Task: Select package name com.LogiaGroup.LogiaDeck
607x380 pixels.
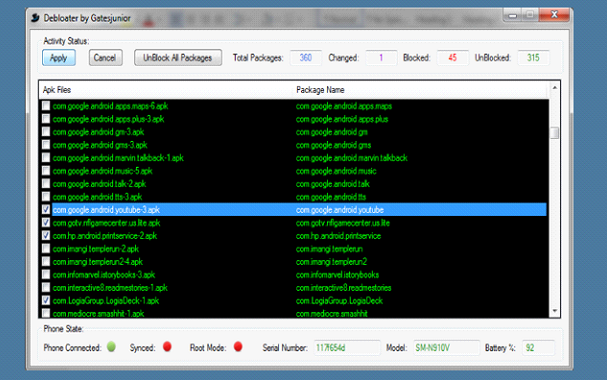Action: pos(339,301)
